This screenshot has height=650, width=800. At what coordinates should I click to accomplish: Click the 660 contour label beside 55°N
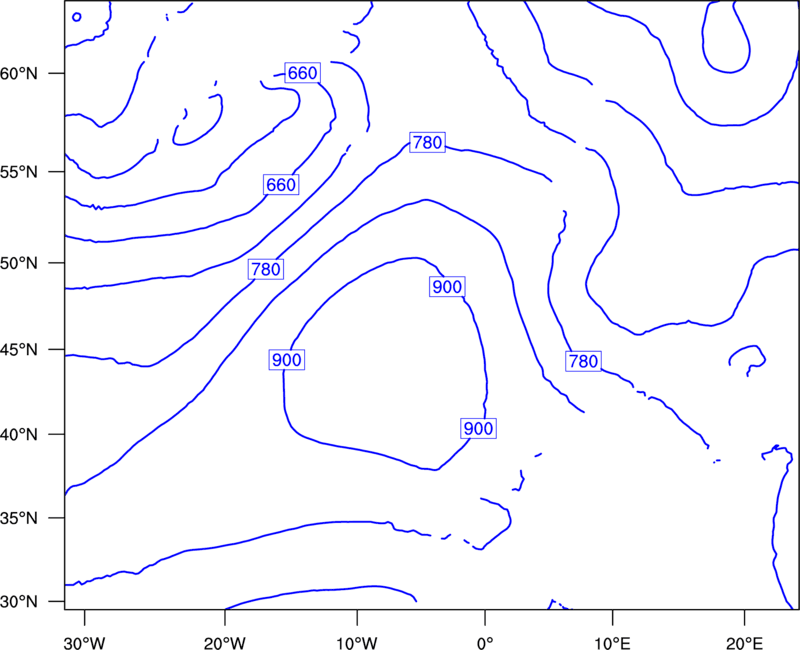(x=281, y=185)
